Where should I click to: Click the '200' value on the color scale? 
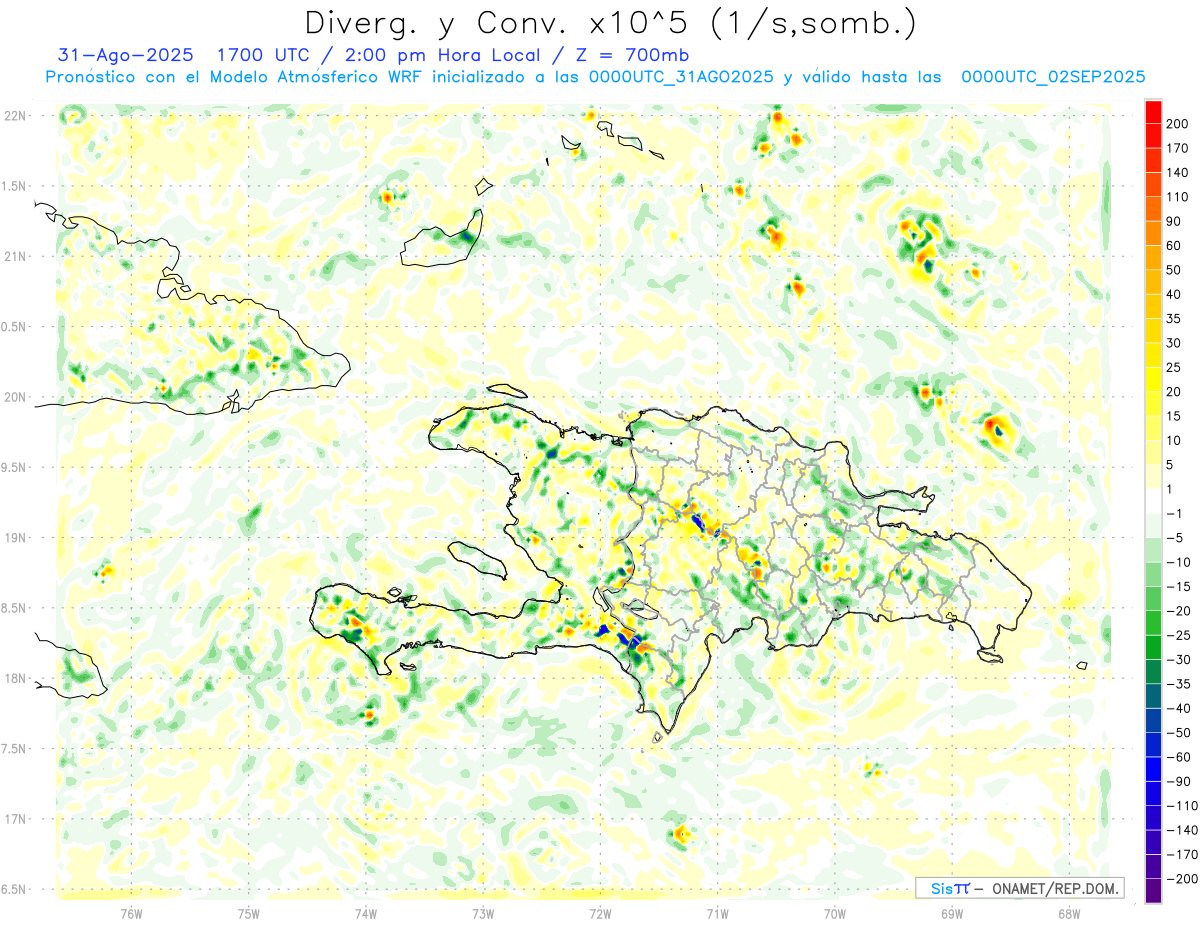click(x=1177, y=124)
